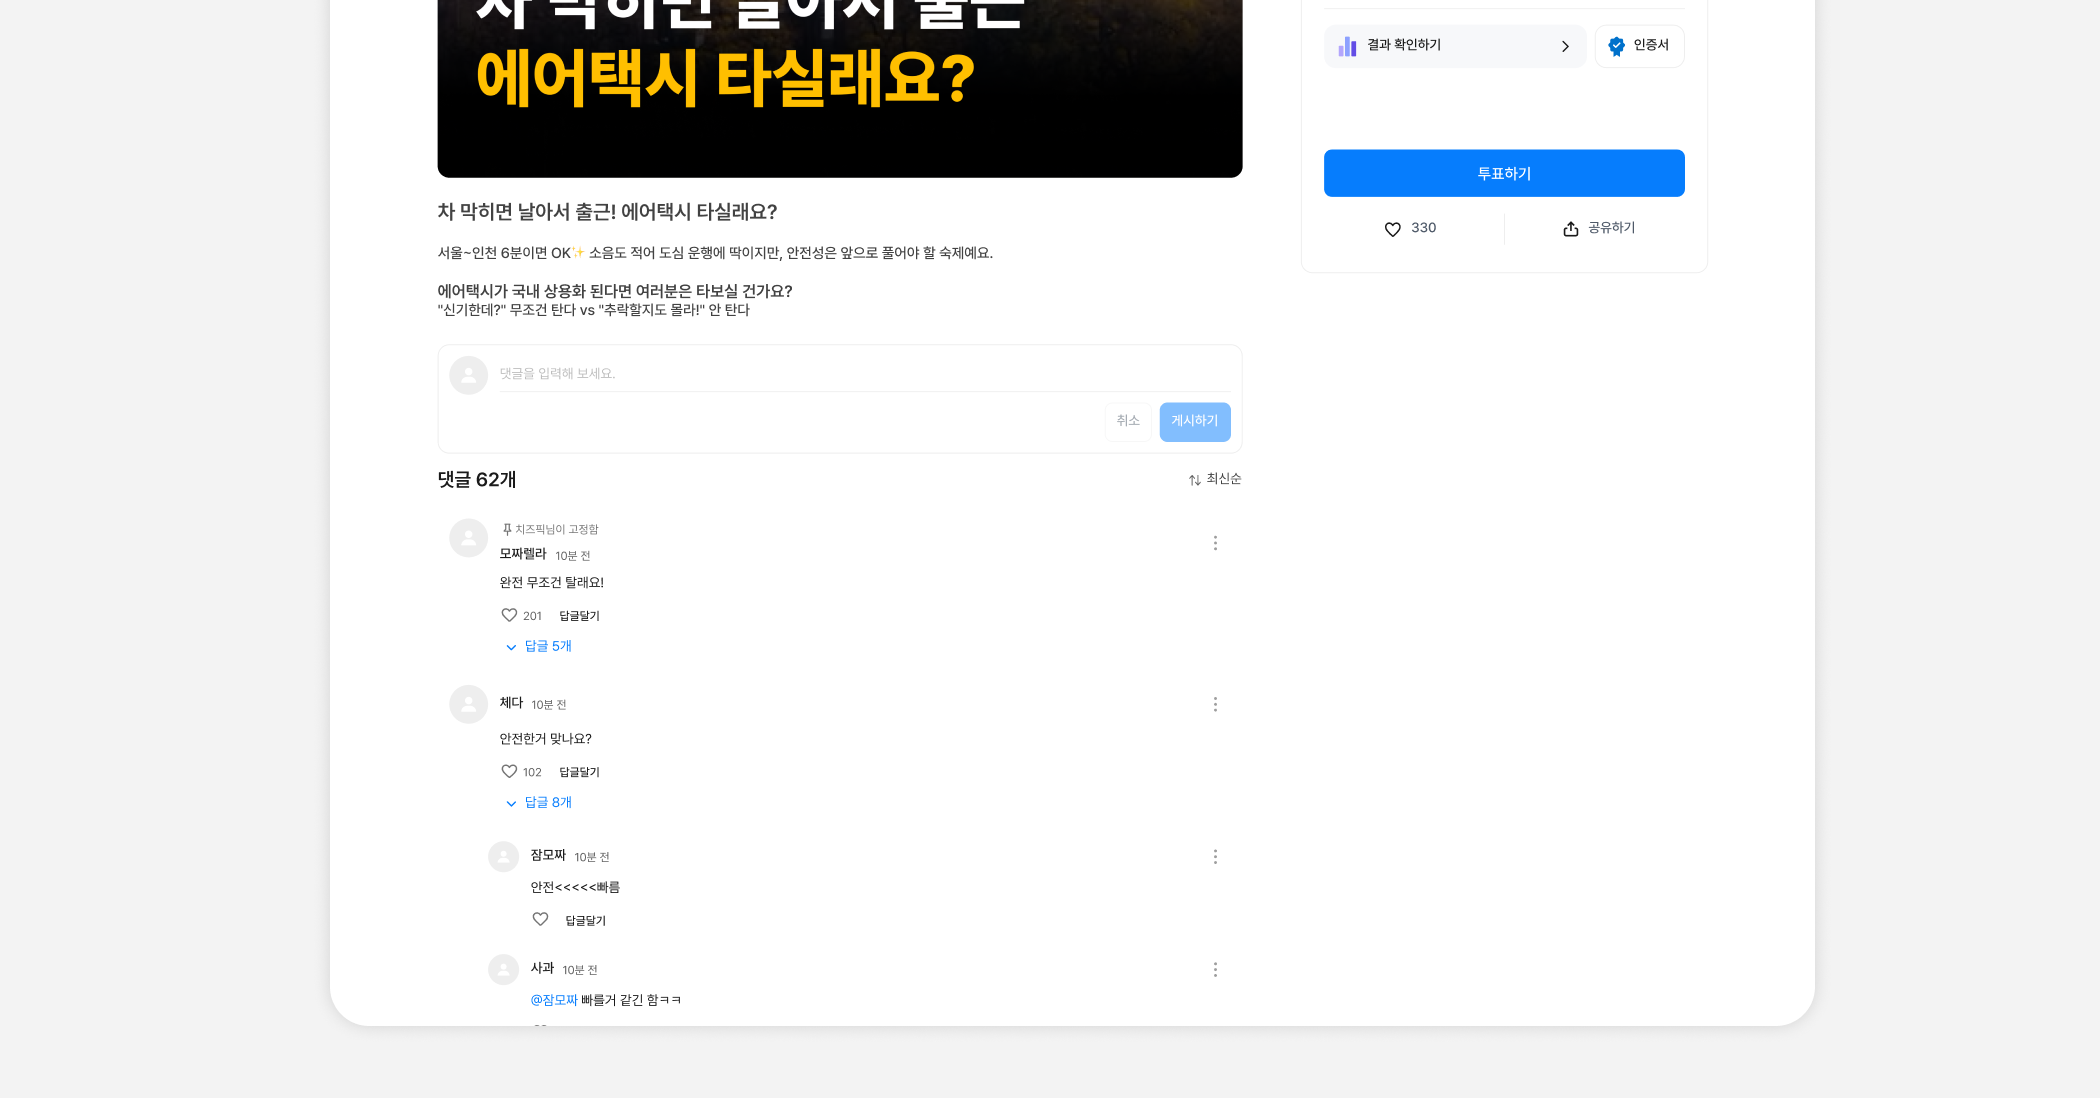
Task: Like 모짜렐라's comment with 201 hearts
Action: 509,615
